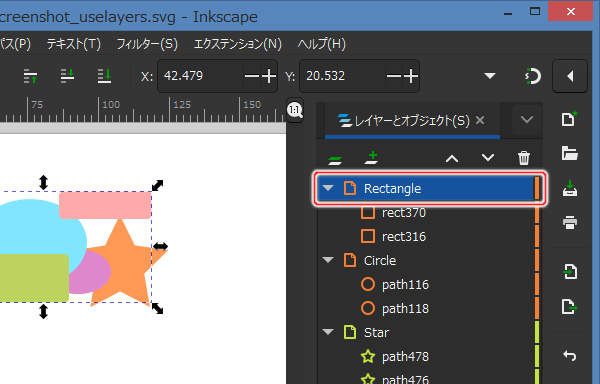This screenshot has width=600, height=384.
Task: Increase the X value
Action: [x=269, y=76]
